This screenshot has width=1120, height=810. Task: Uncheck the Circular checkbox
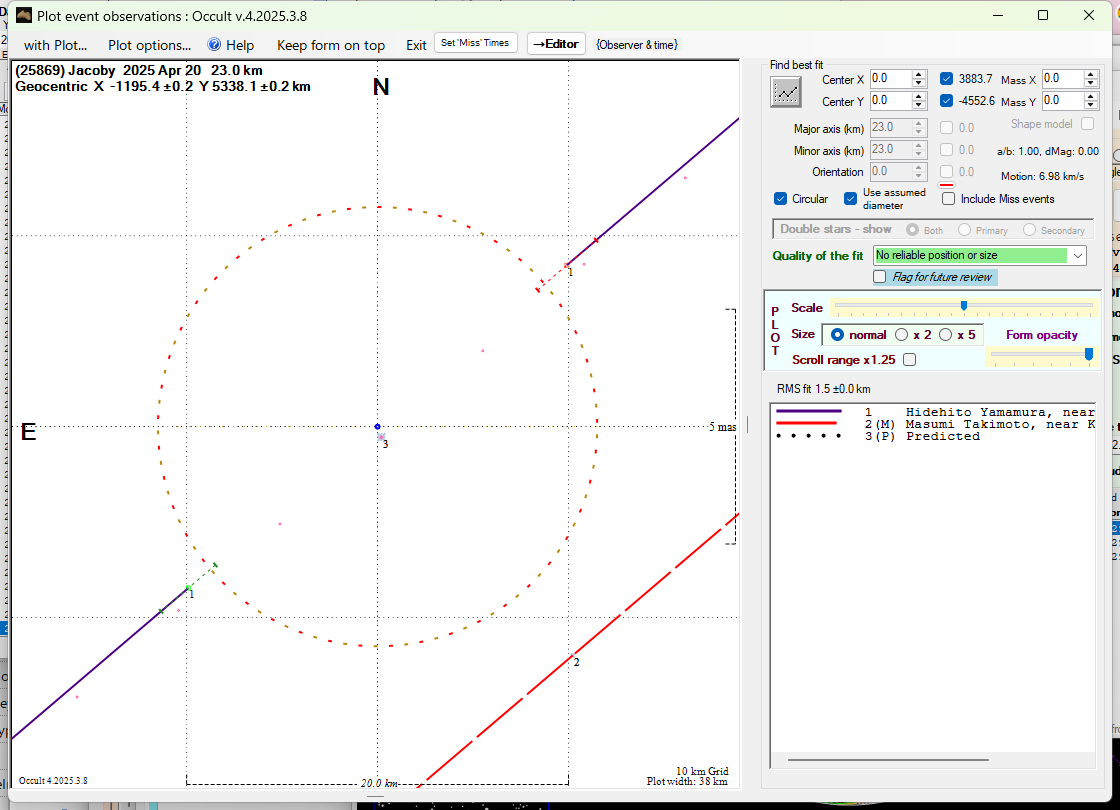click(781, 199)
